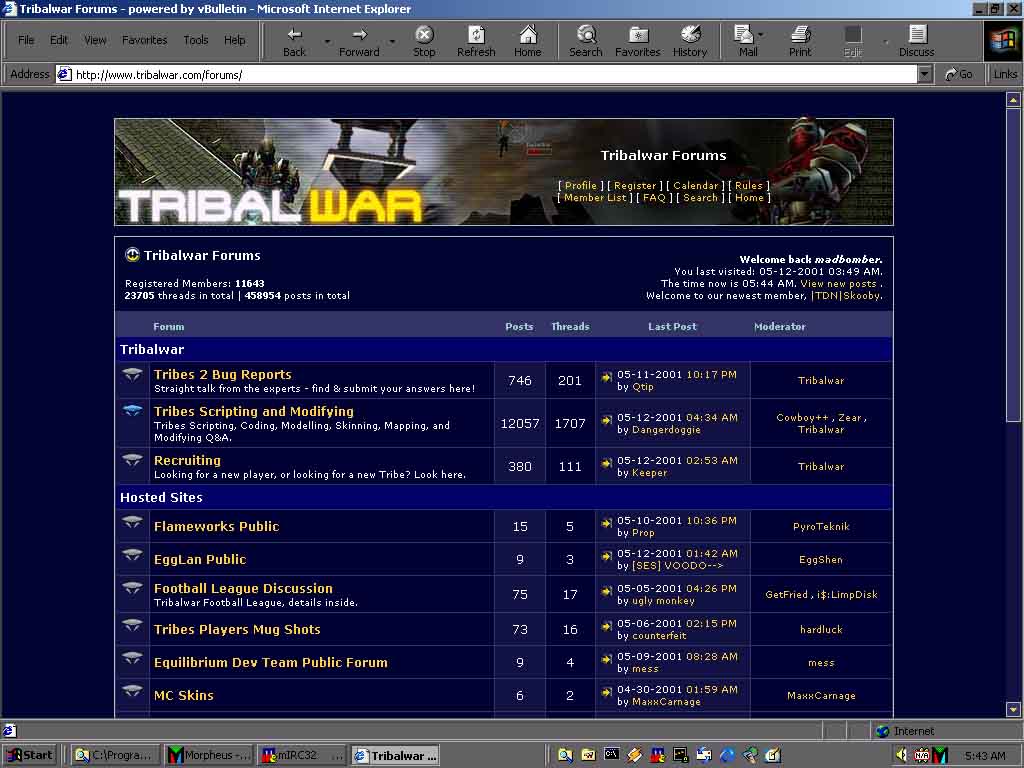
Task: Print the page using the Print button
Action: (x=800, y=42)
